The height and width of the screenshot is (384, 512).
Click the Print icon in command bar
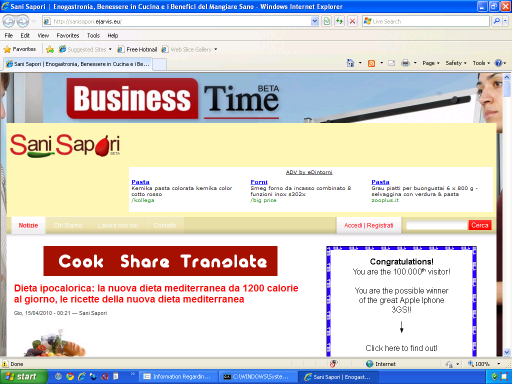pyautogui.click(x=405, y=63)
